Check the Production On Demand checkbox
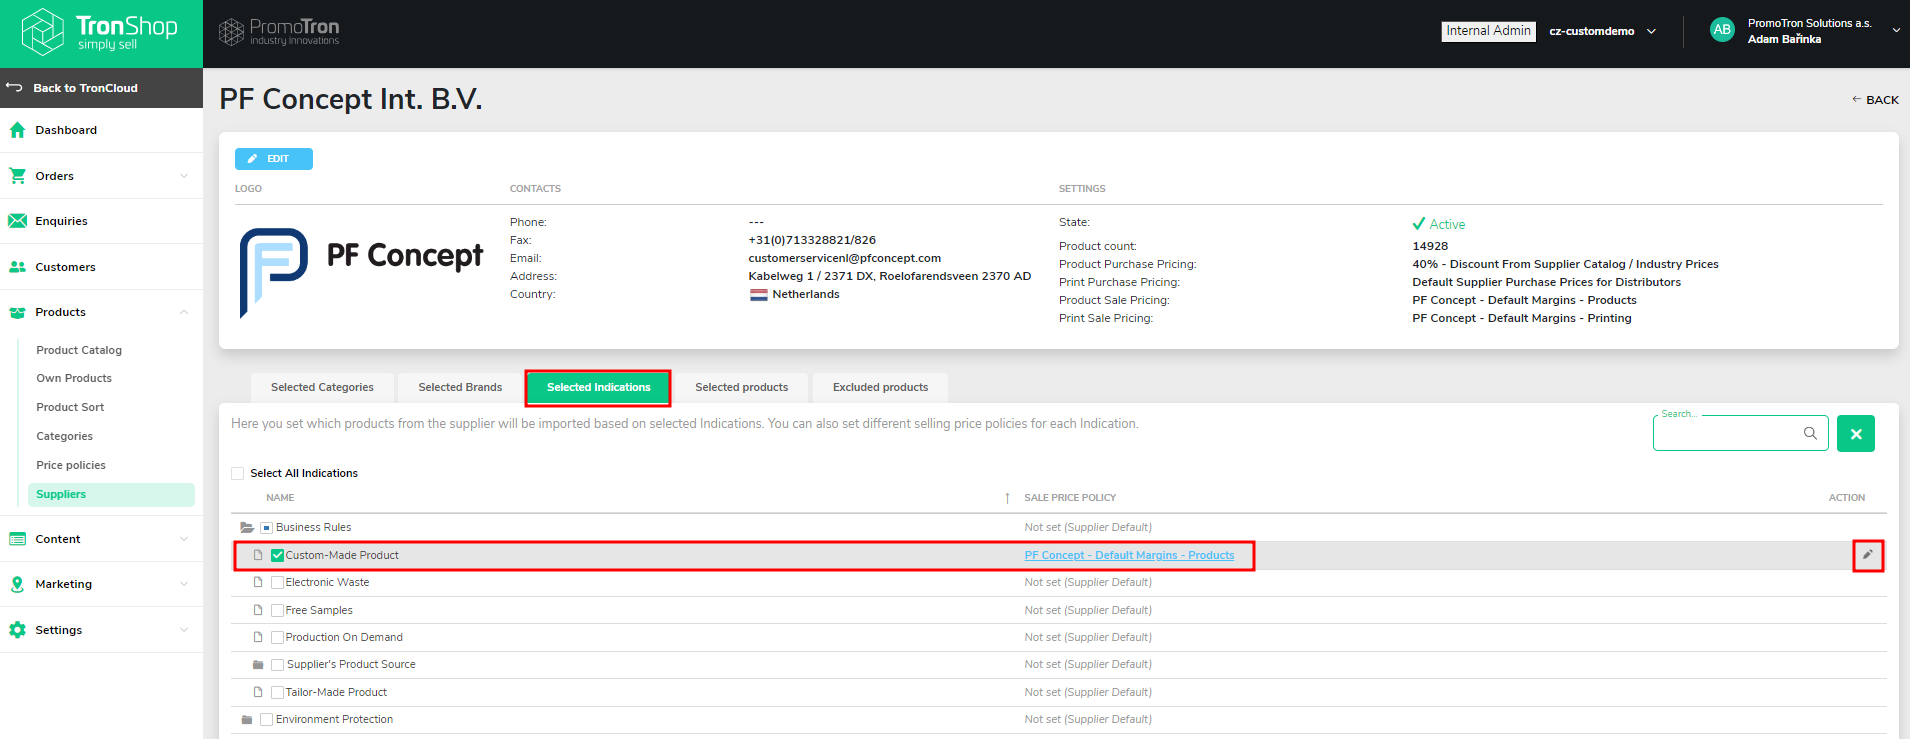The width and height of the screenshot is (1910, 739). 278,637
